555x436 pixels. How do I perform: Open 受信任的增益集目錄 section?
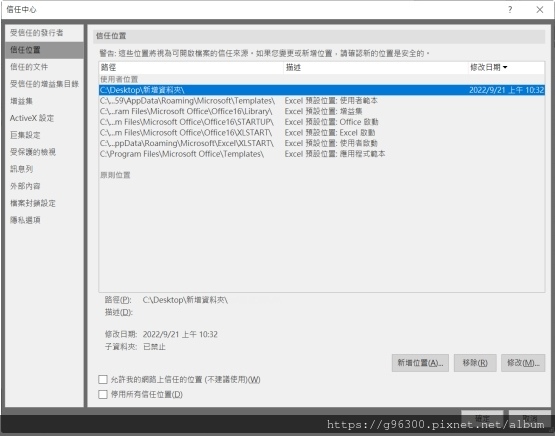pos(44,84)
